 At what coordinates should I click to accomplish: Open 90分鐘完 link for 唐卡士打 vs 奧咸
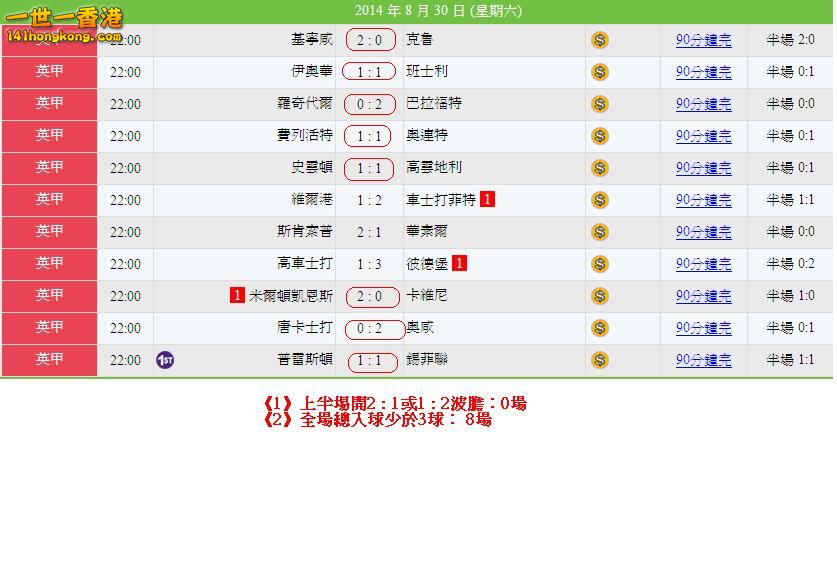703,328
